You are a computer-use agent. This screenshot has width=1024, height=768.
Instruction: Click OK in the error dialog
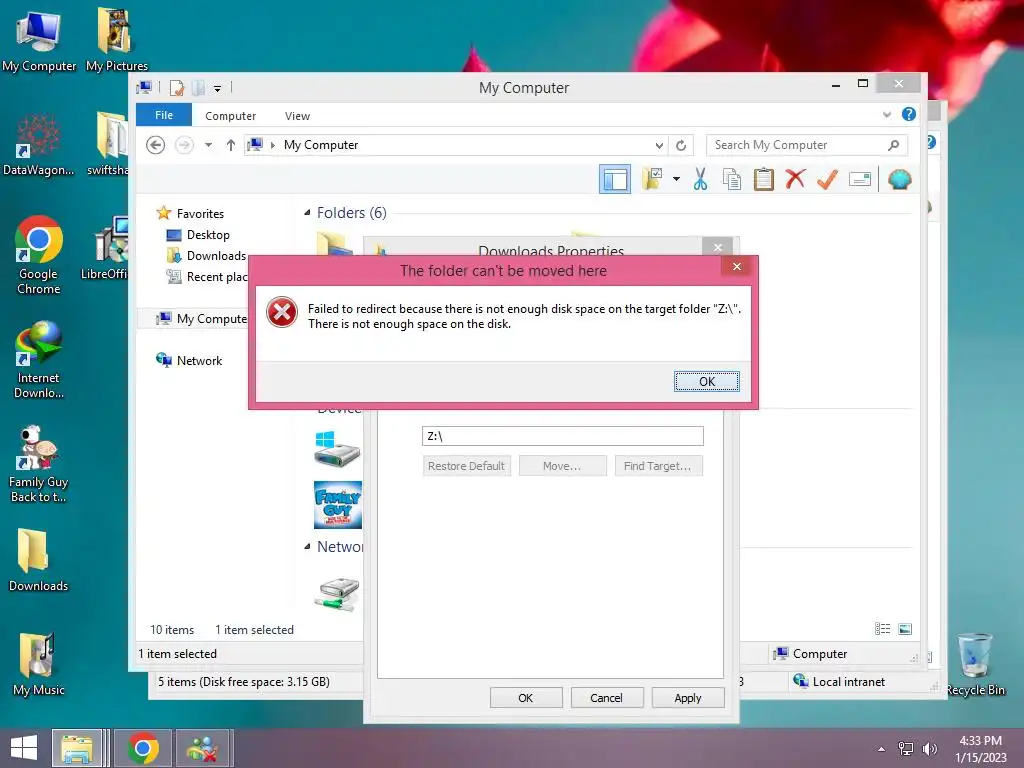(x=707, y=381)
